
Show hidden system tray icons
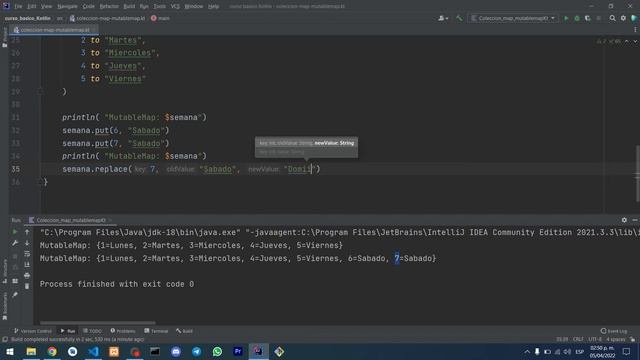(x=527, y=351)
